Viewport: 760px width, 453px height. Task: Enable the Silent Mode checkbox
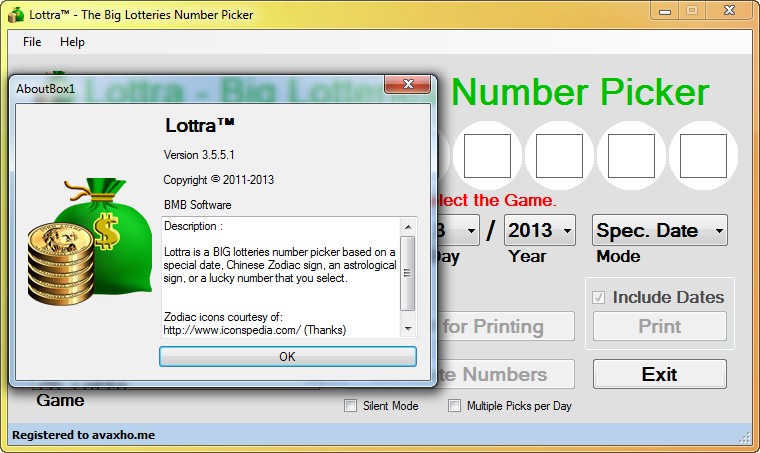(350, 406)
